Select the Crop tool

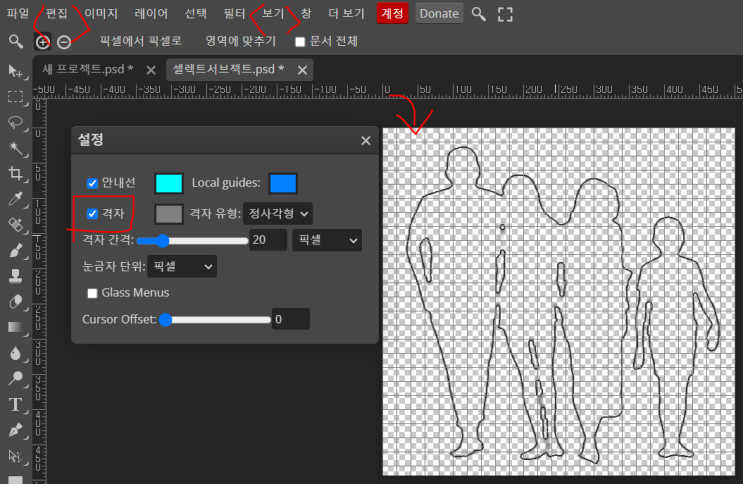pos(15,174)
